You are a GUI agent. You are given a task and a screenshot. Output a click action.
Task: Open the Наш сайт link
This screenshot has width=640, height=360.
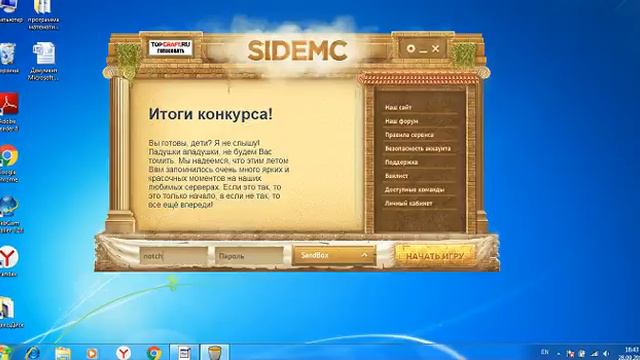click(398, 107)
